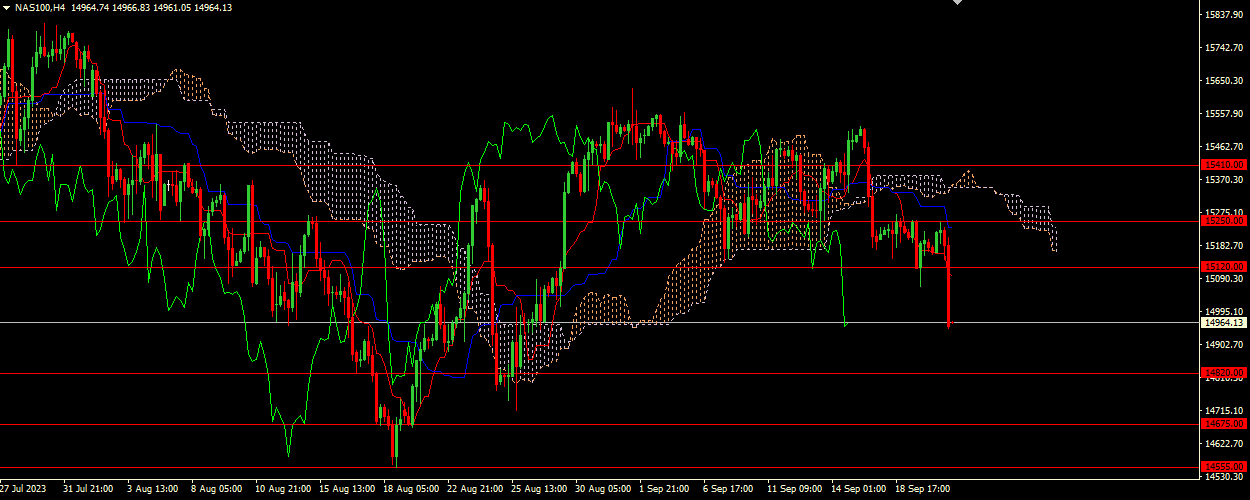Click the 1 Sep 21:00 time label
Screen dimensions: 1250x500
[666, 489]
